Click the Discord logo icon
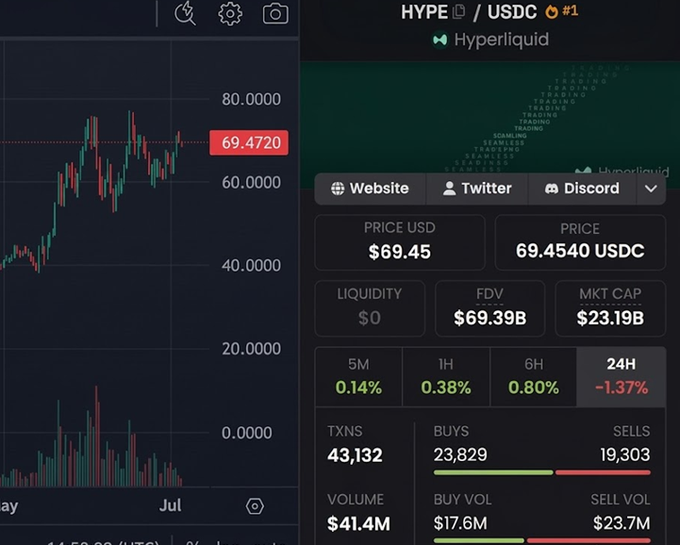The height and width of the screenshot is (545, 680). tap(551, 189)
